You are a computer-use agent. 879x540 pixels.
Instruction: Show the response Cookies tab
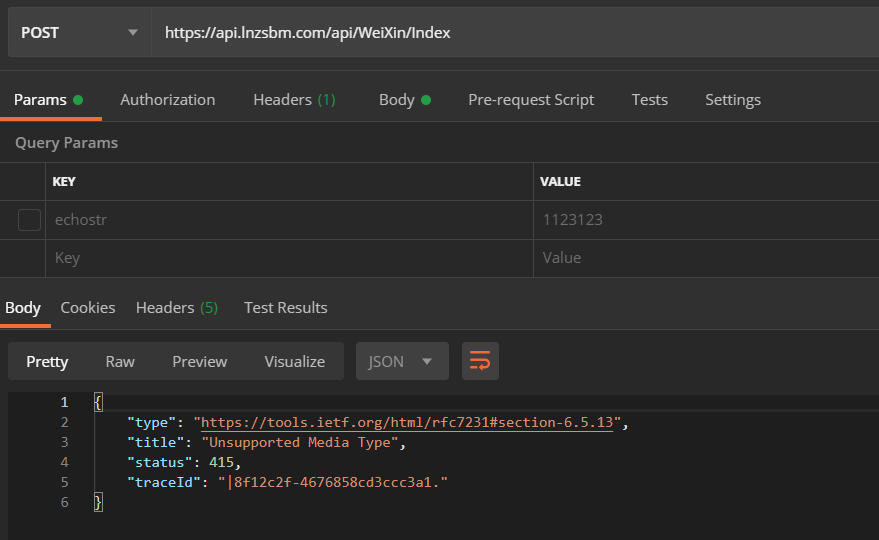point(87,308)
